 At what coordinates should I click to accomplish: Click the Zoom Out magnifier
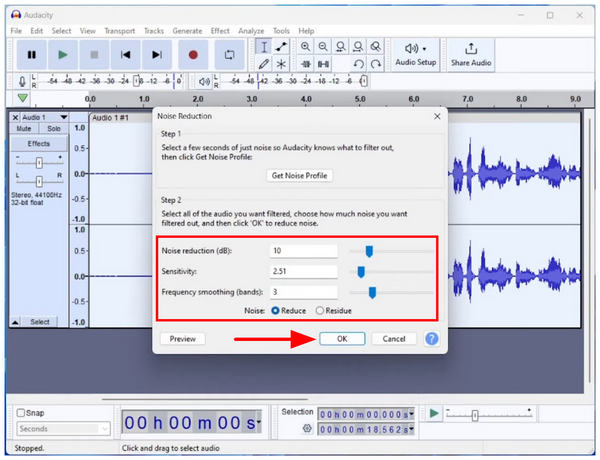323,47
